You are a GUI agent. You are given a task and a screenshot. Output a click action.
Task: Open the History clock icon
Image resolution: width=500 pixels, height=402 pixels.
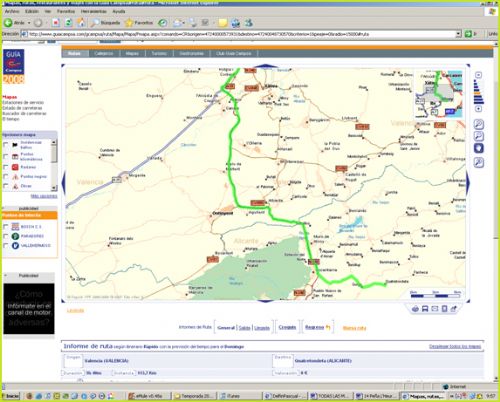(162, 23)
